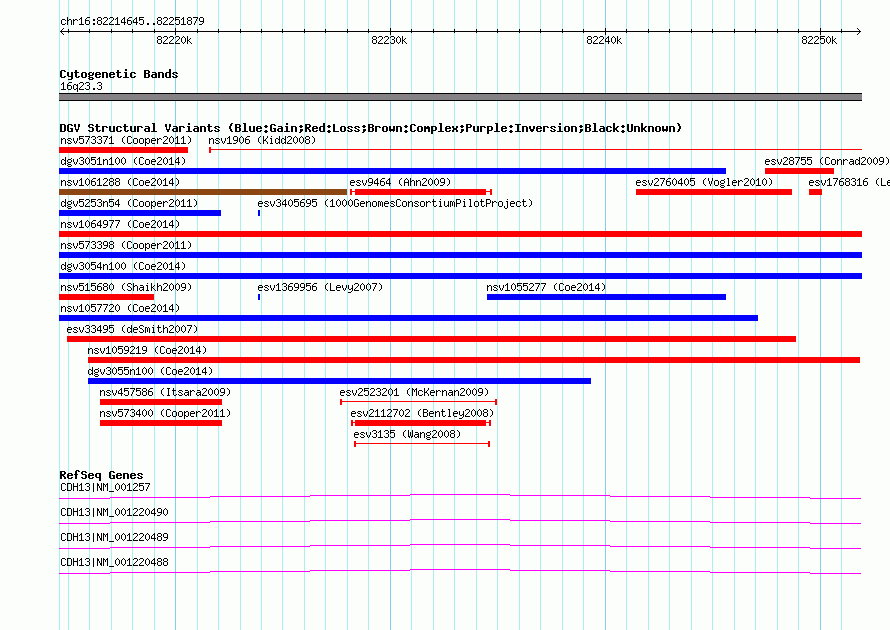
Task: Click the chr16:82214645..82251879 position label
Action: coord(132,21)
